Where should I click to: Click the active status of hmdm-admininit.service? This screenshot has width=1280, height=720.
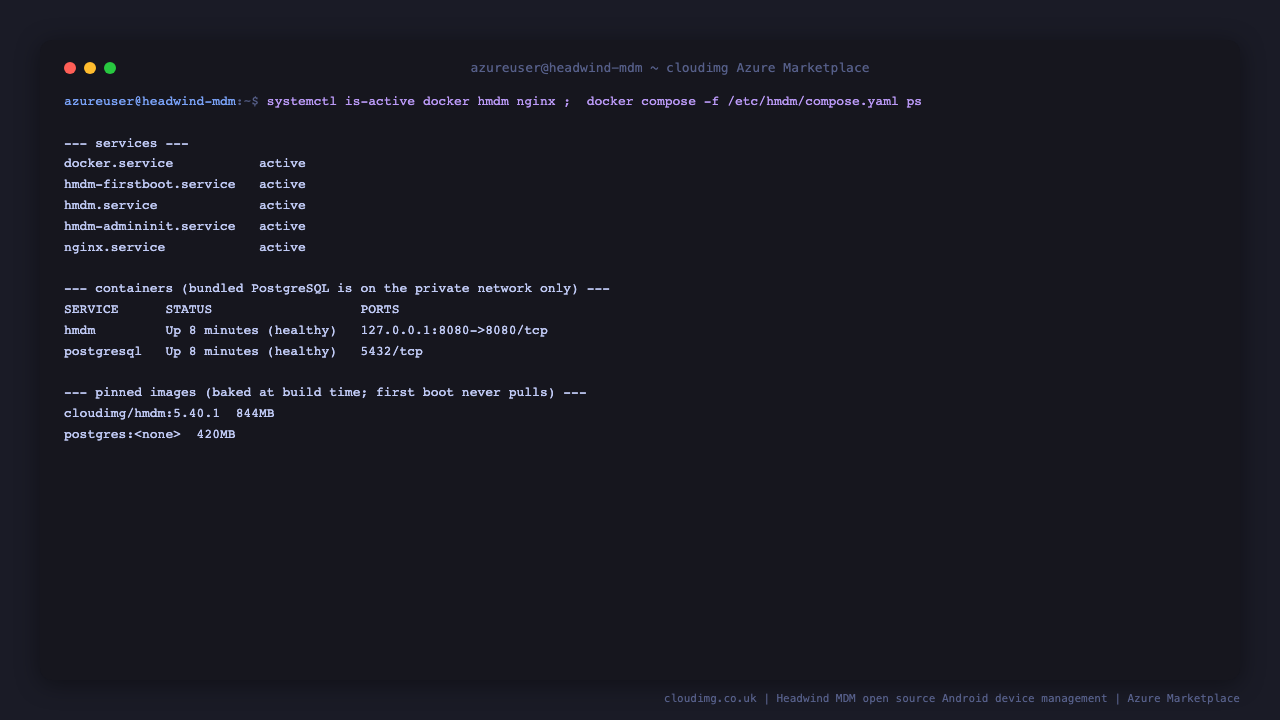click(x=282, y=227)
